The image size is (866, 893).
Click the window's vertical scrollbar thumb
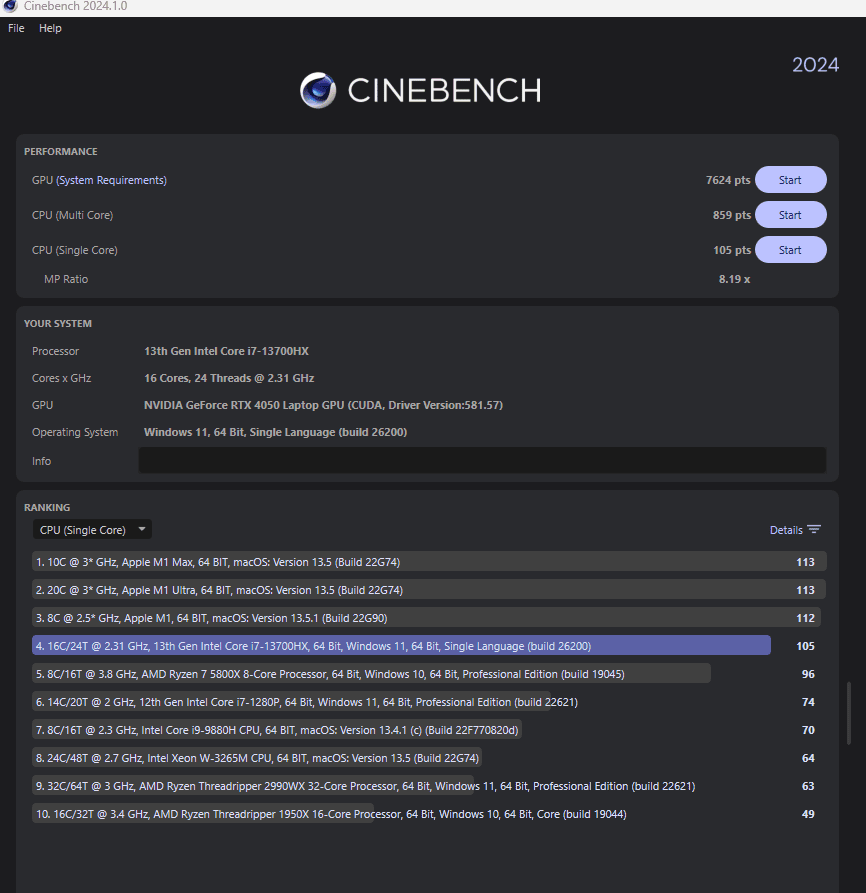[x=848, y=713]
